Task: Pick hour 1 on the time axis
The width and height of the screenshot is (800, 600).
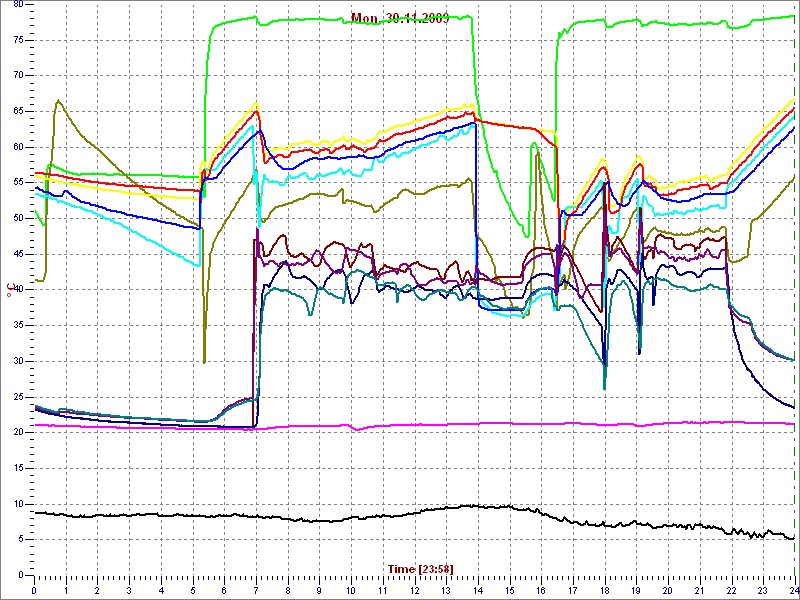Action: 66,588
